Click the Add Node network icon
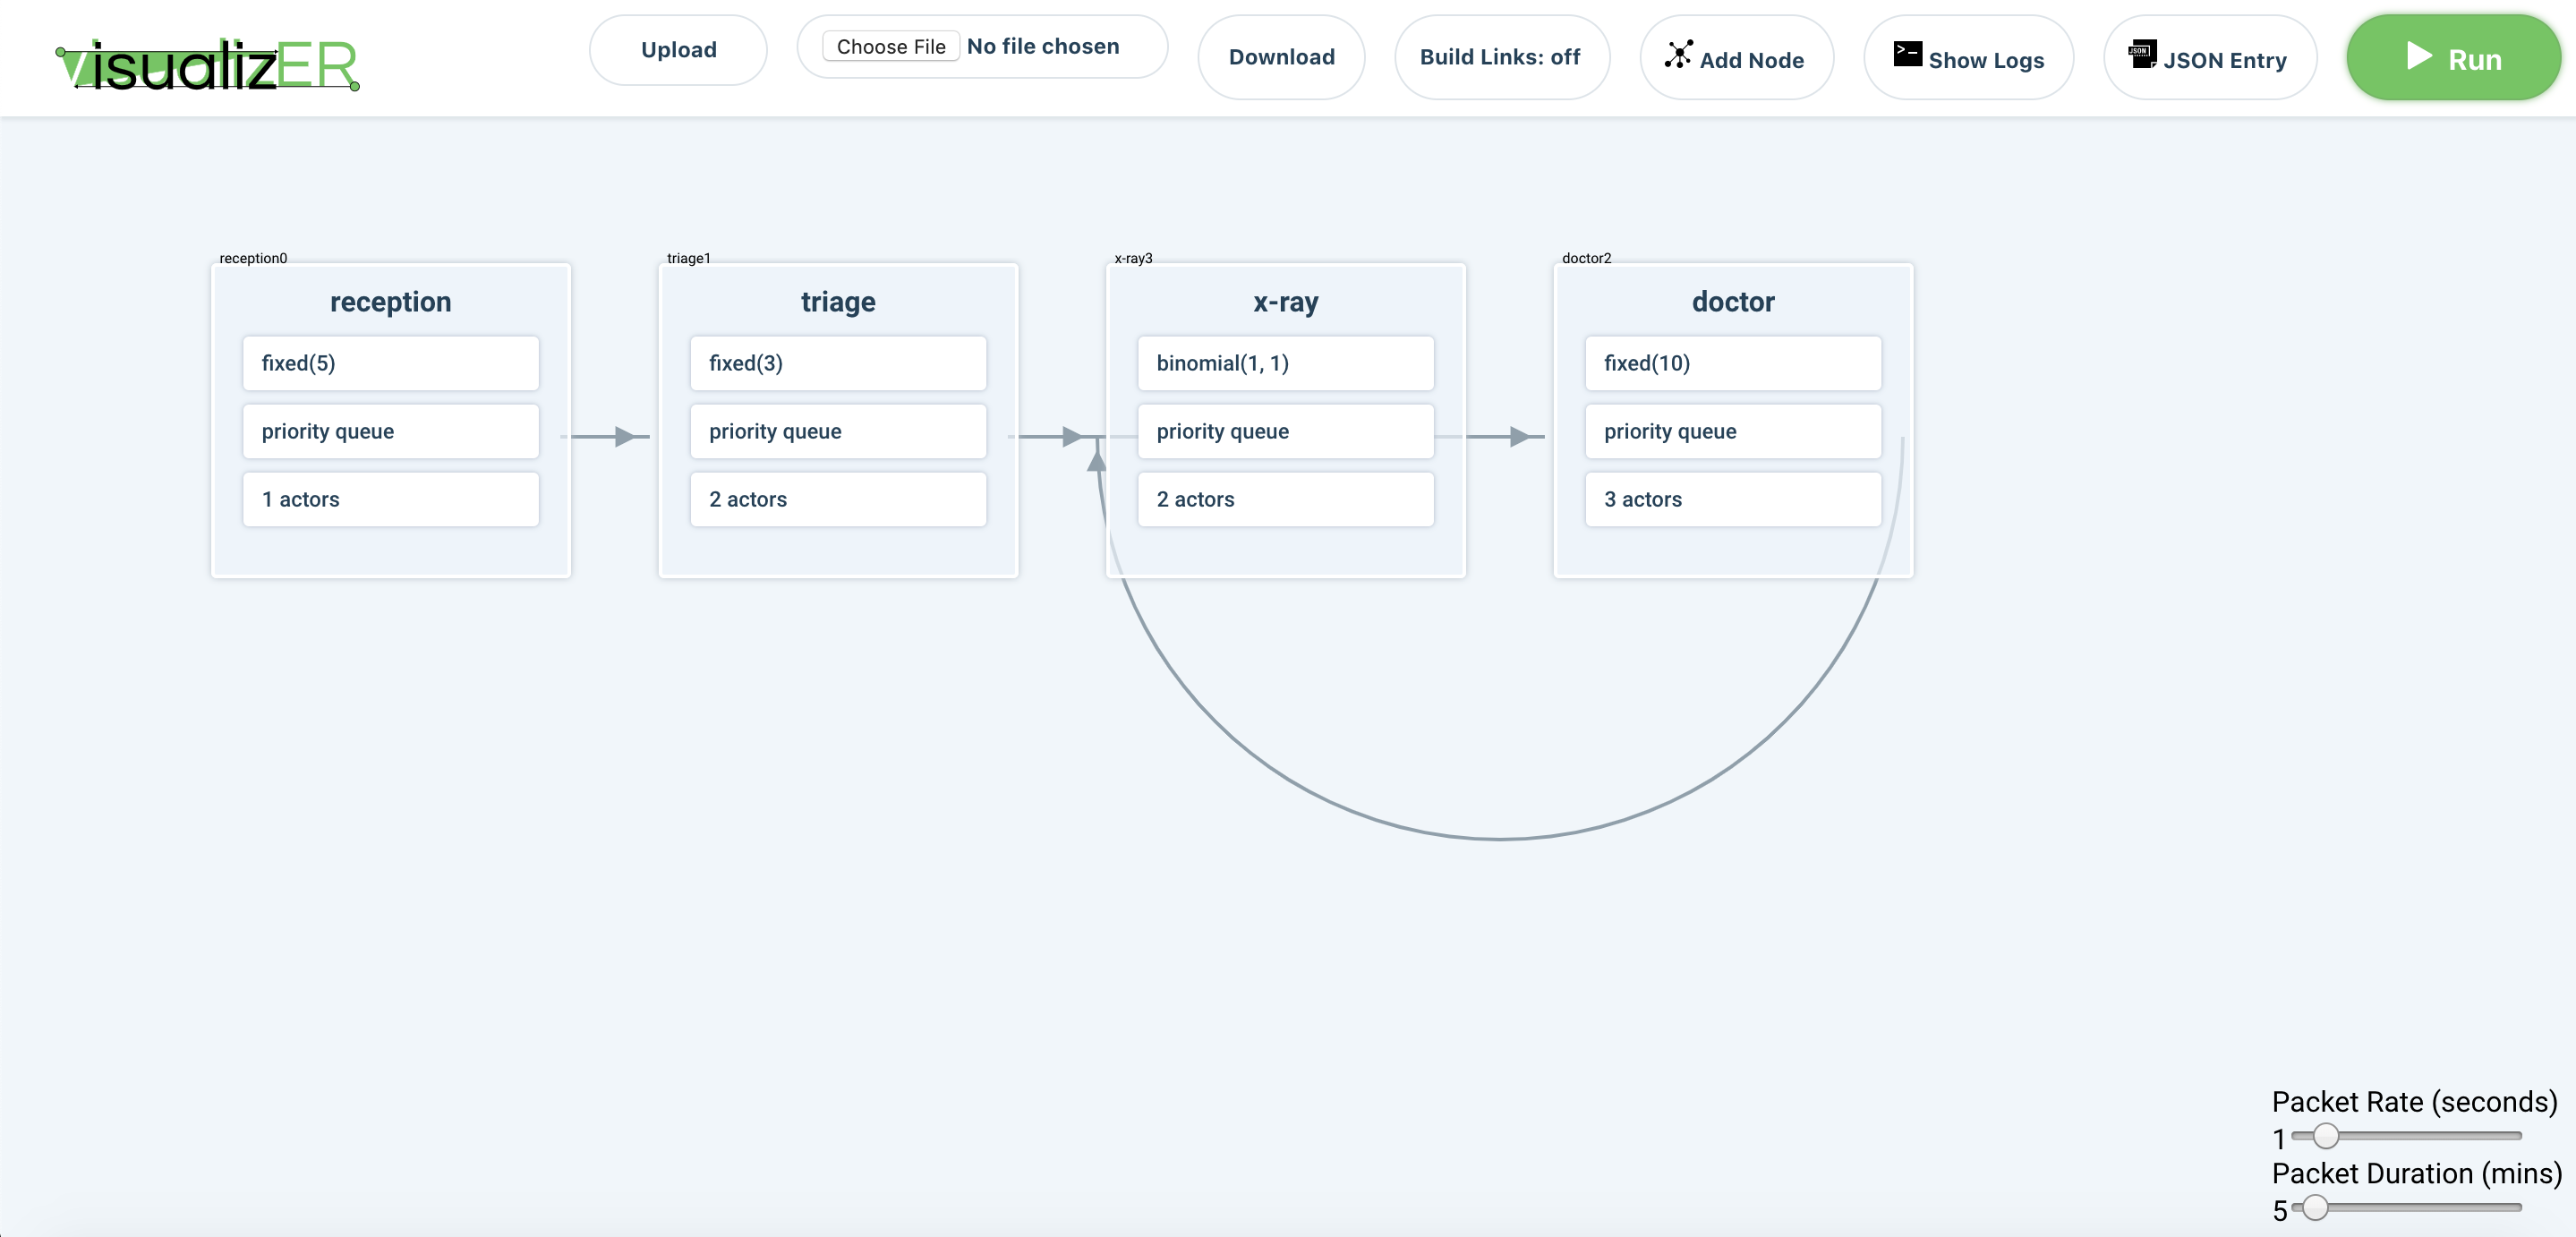This screenshot has height=1237, width=2576. pyautogui.click(x=1678, y=55)
